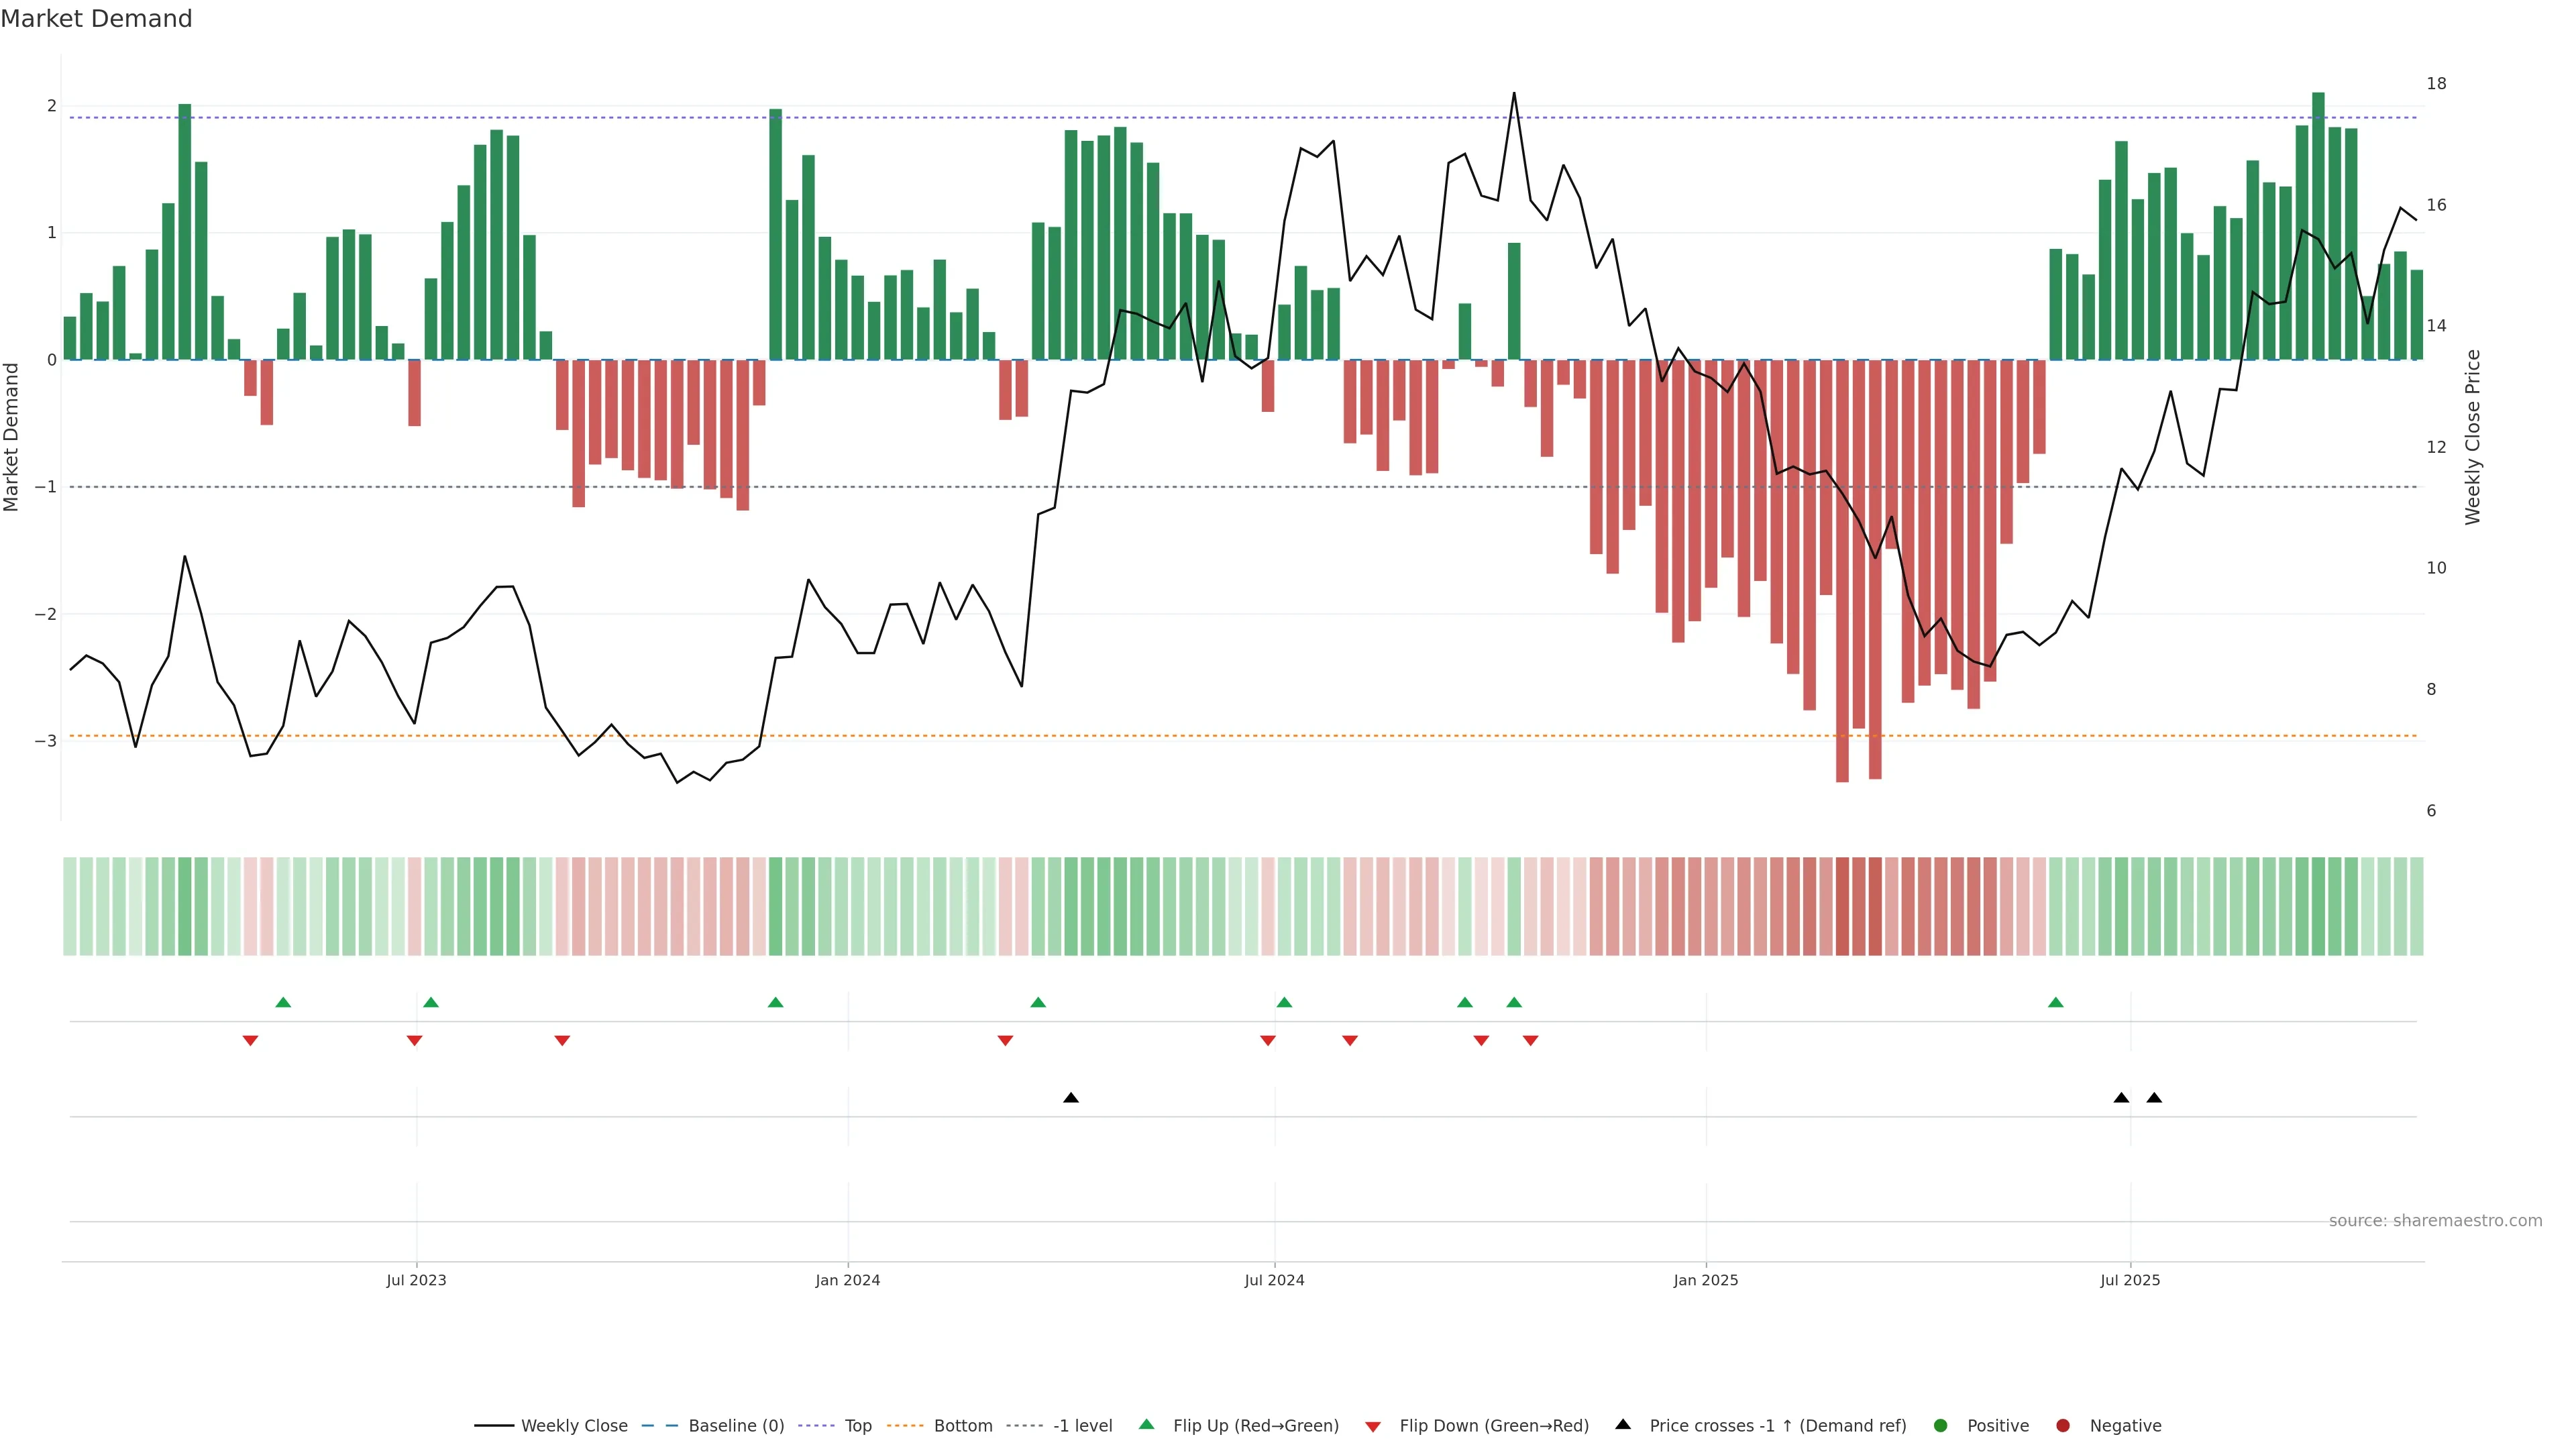Click the black triangle marker before Jul 2024
This screenshot has width=2576, height=1449.
pos(1071,1098)
